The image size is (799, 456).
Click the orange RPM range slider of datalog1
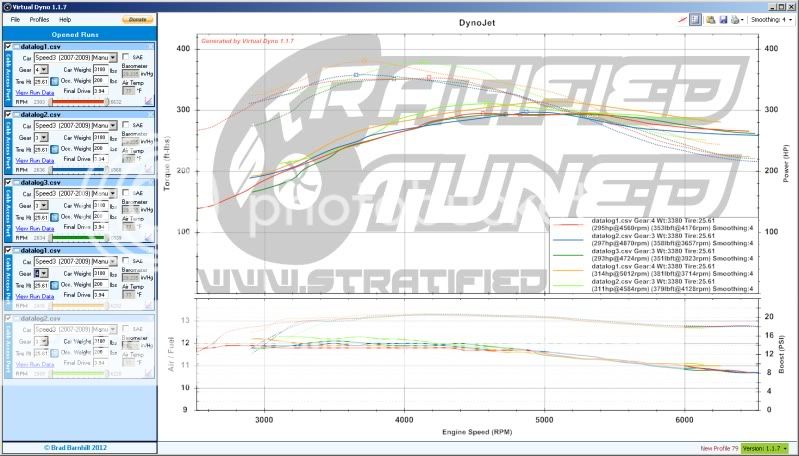(78, 306)
